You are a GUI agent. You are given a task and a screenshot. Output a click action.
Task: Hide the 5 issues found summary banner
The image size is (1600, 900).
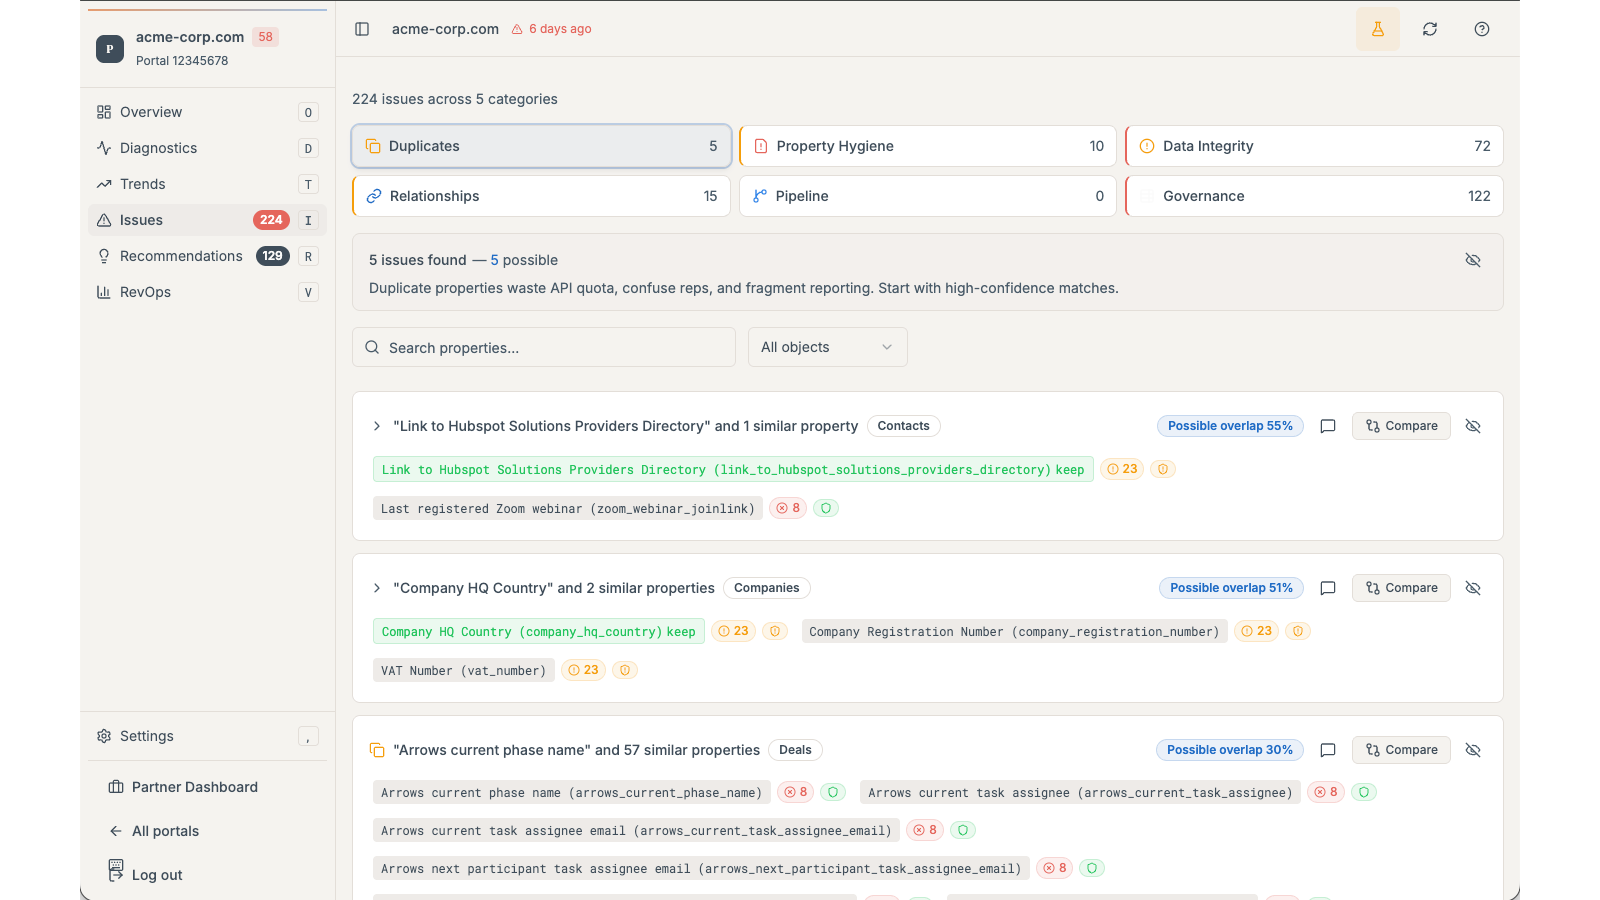pos(1473,260)
